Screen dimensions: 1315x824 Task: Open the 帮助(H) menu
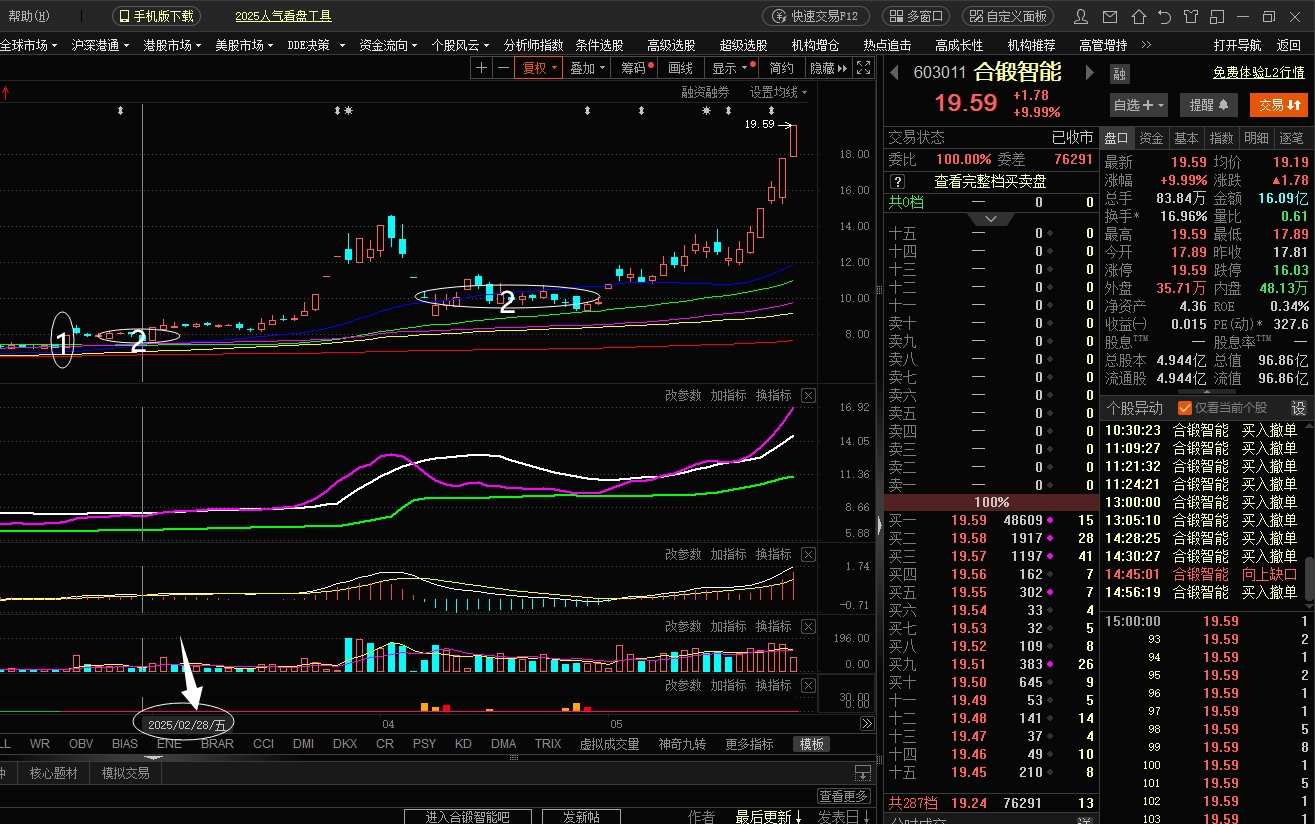pos(29,16)
